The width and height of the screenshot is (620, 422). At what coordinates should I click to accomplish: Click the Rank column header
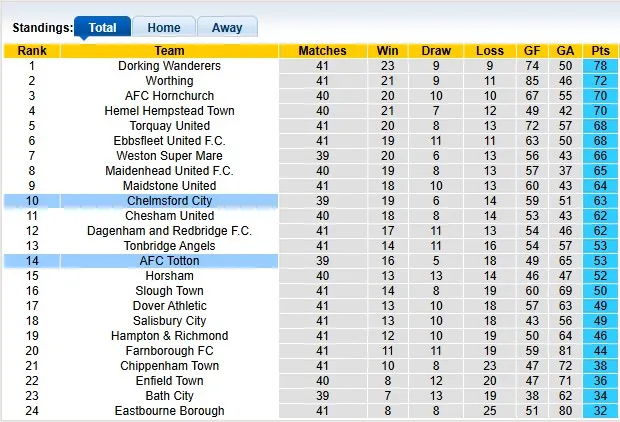point(32,51)
